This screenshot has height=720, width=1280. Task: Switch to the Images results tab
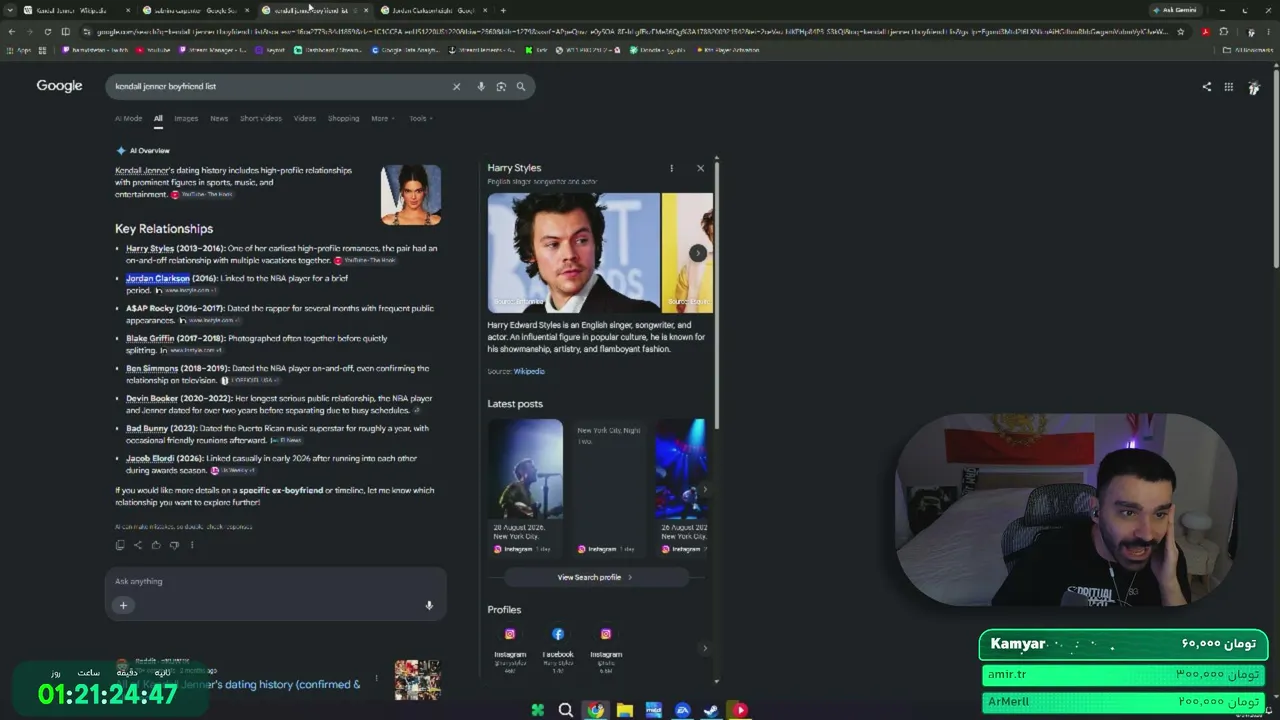[186, 118]
